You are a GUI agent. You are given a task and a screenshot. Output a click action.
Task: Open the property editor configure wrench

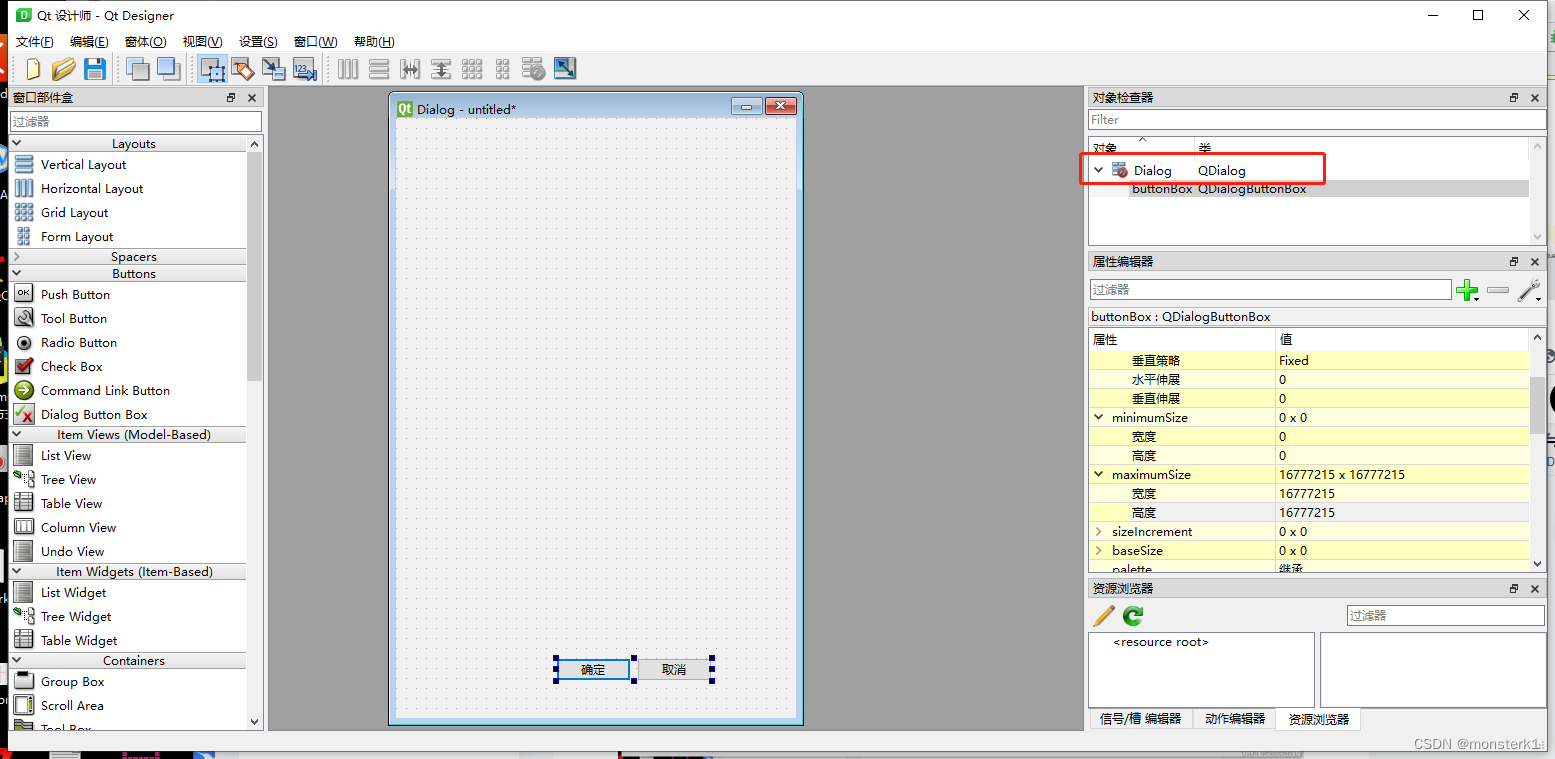[x=1529, y=291]
